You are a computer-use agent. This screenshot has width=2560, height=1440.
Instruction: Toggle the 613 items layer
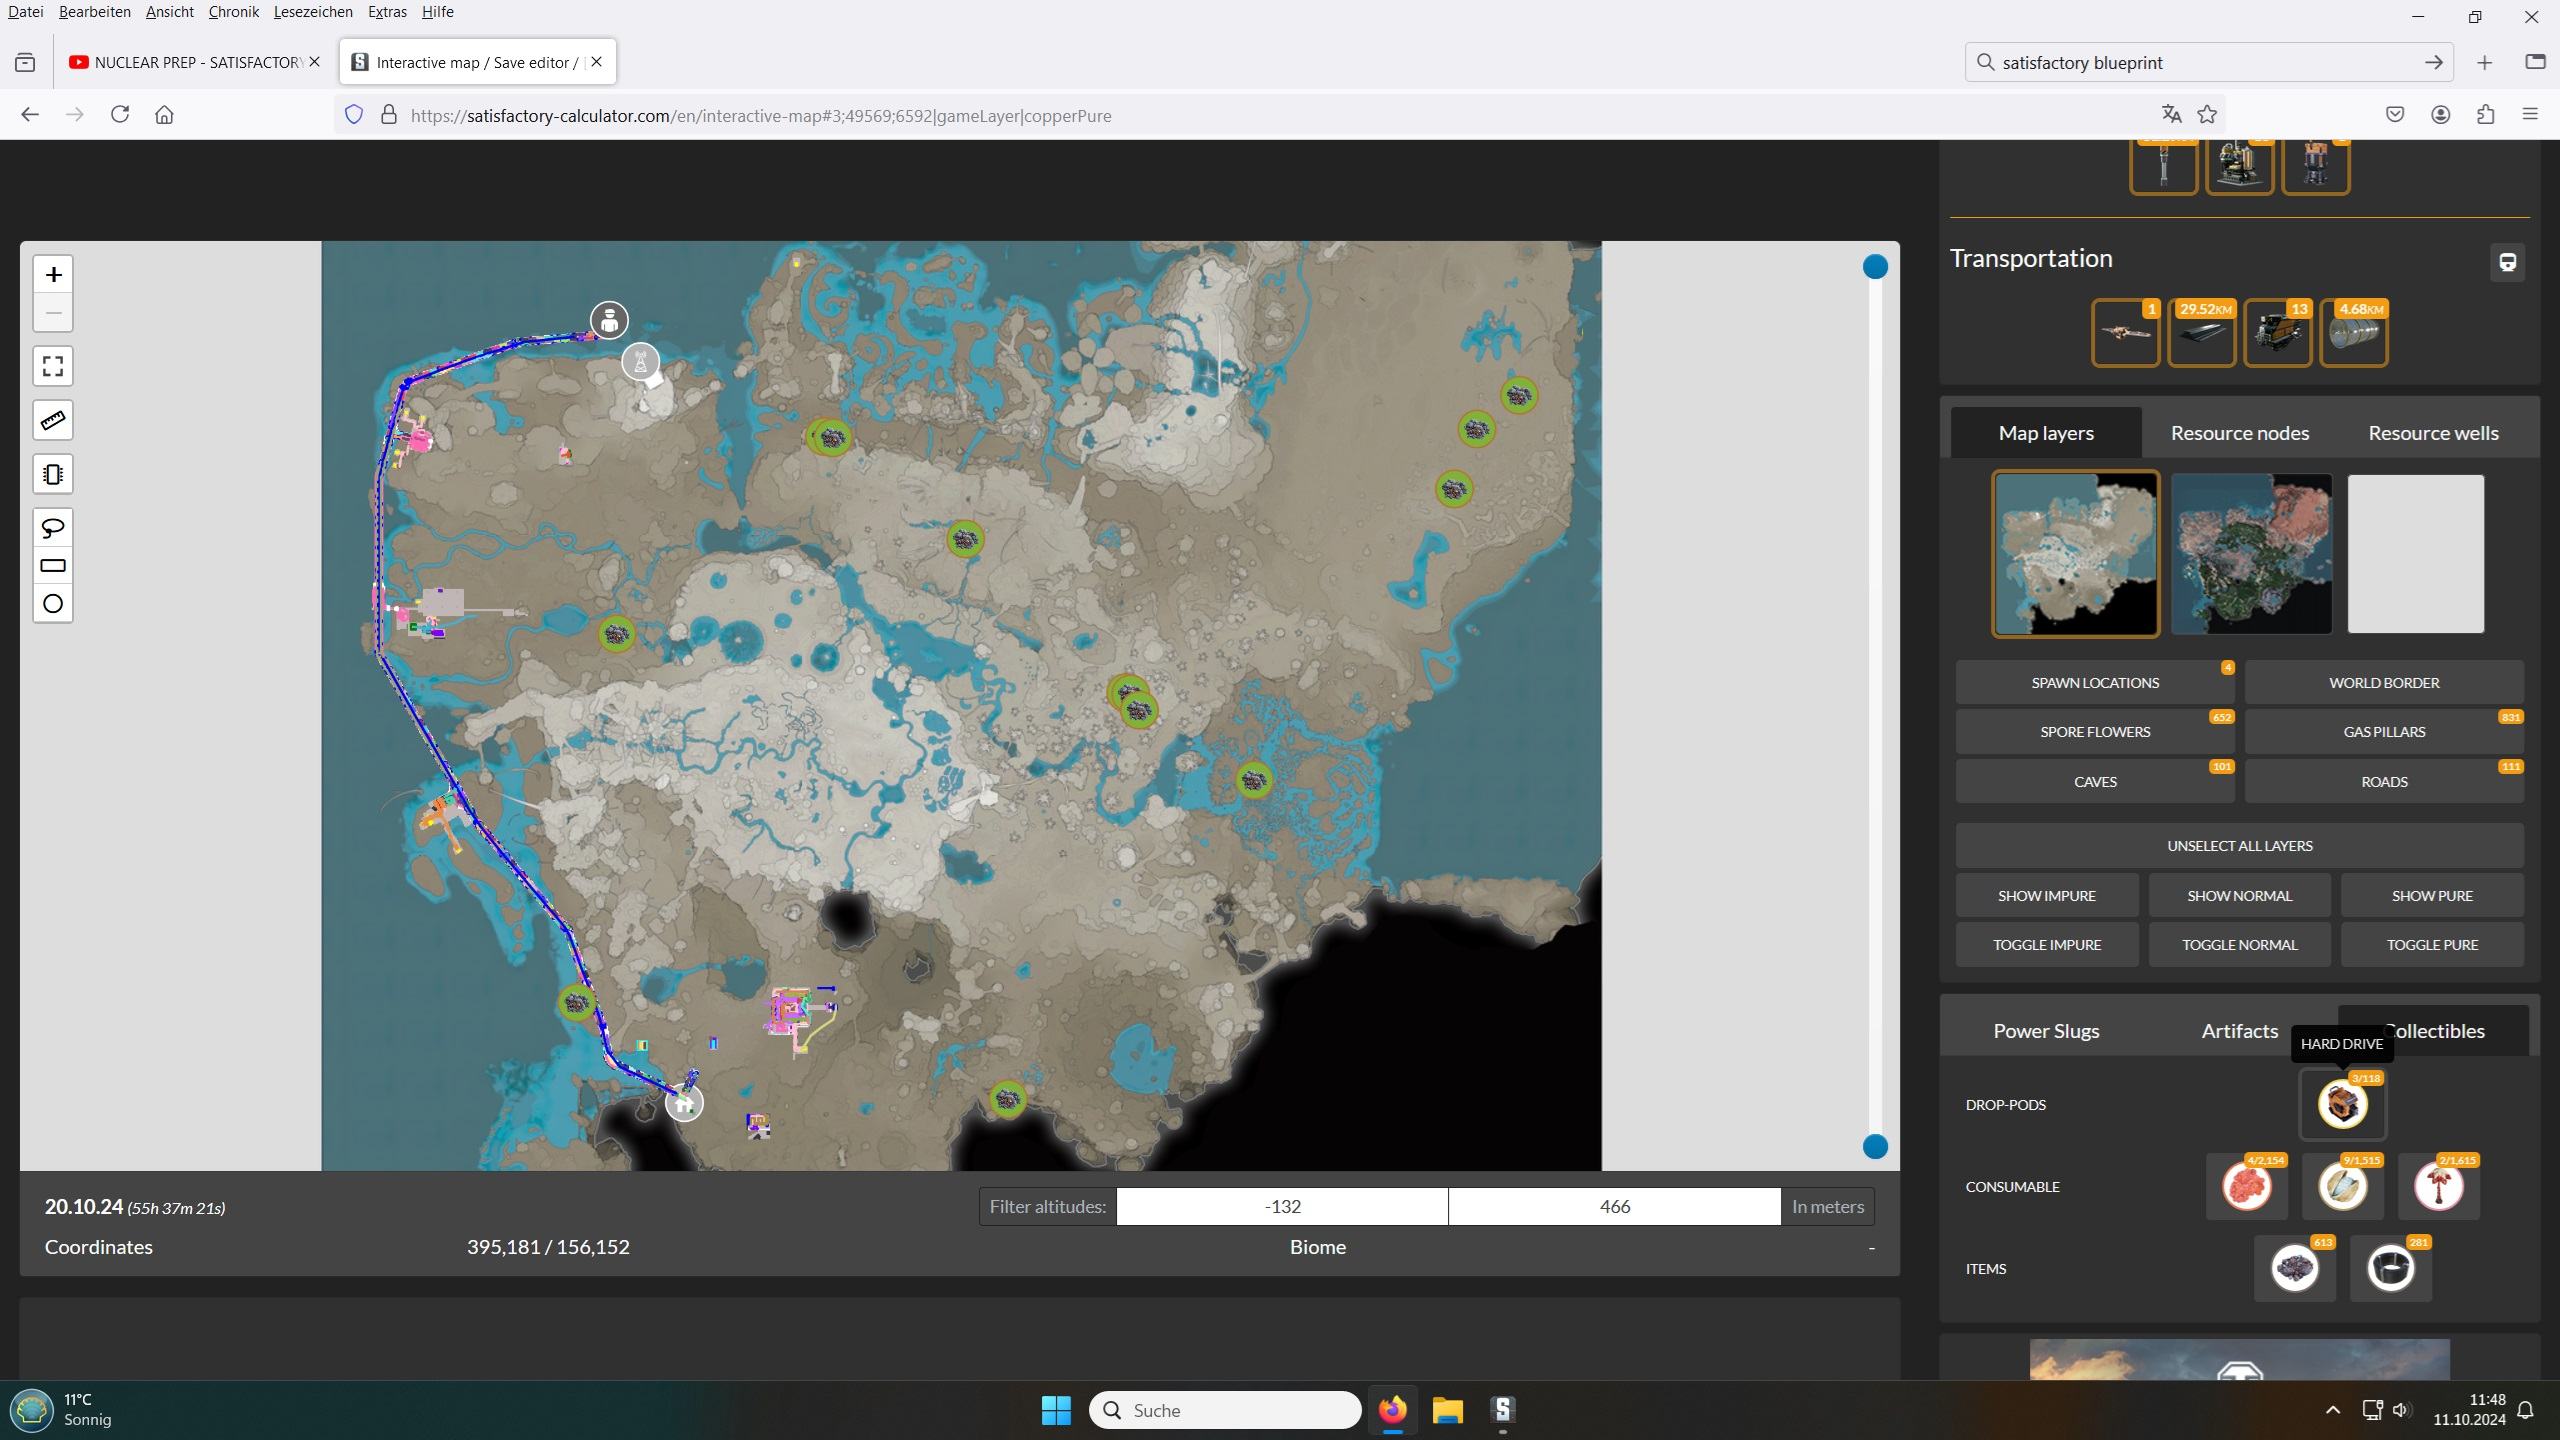tap(2295, 1269)
